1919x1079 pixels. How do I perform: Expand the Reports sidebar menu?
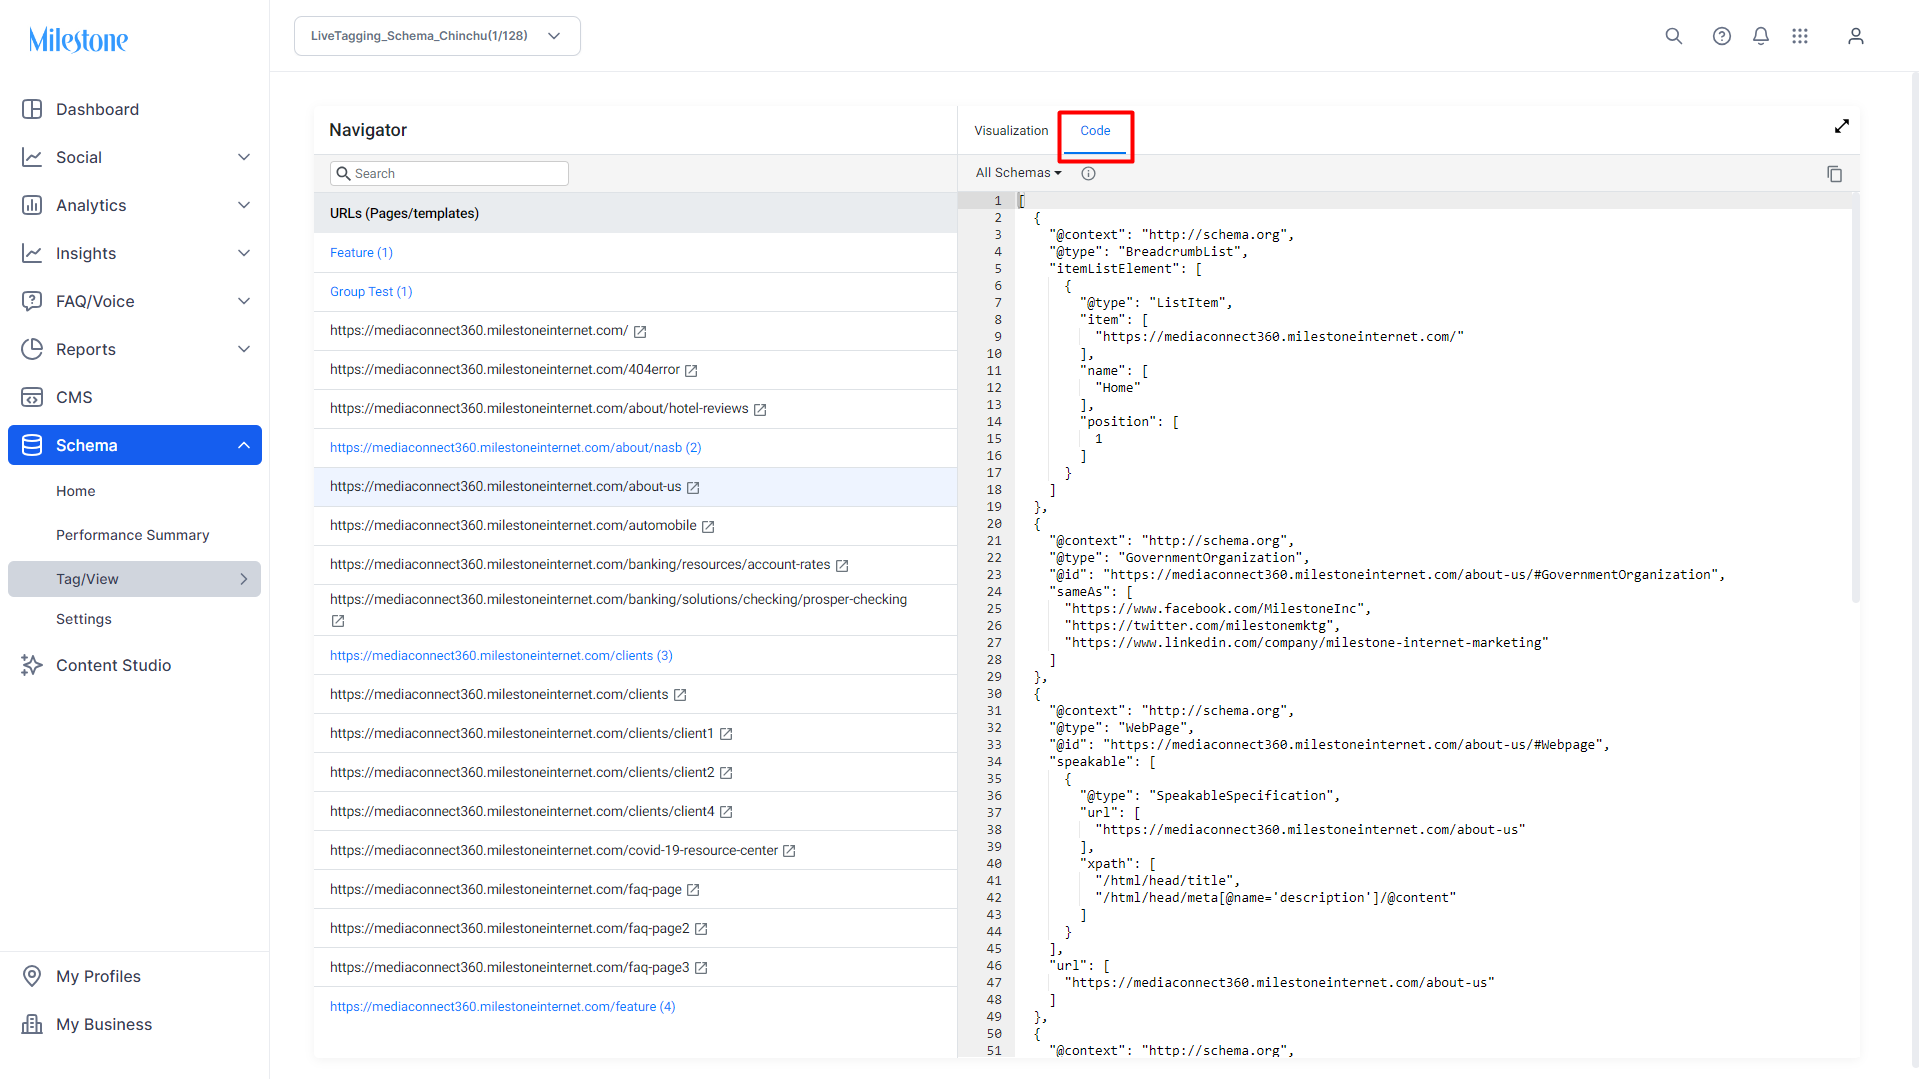244,349
